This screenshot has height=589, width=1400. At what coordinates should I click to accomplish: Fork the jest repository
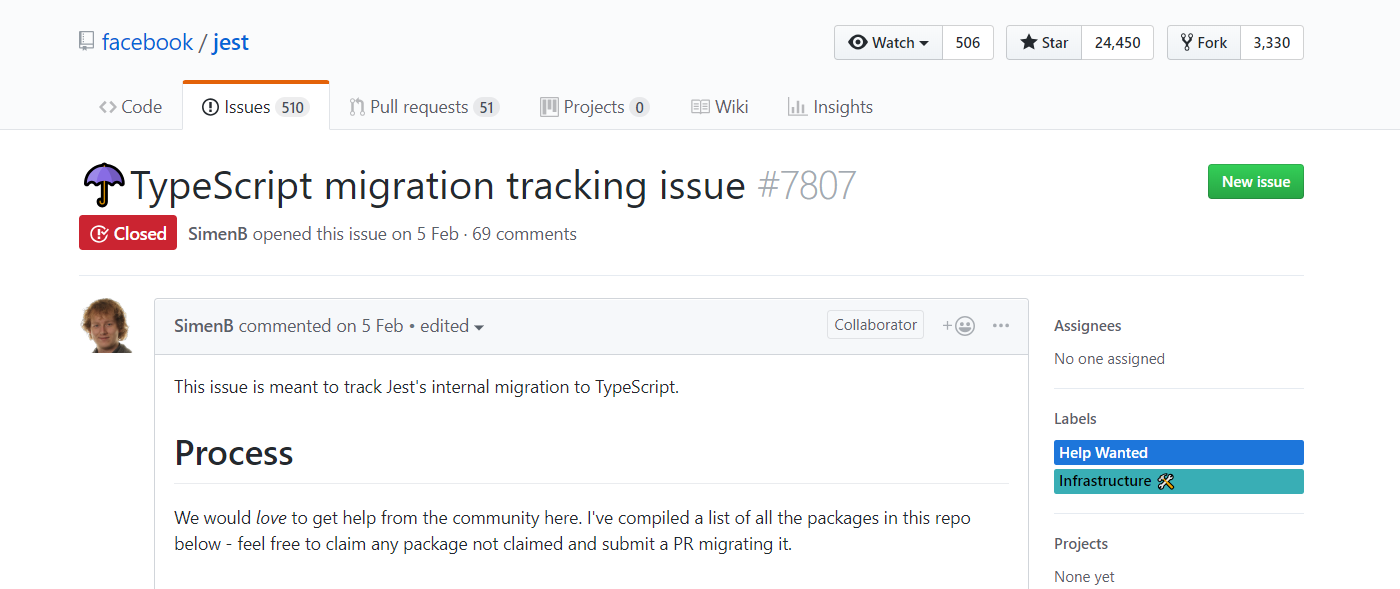tap(1204, 43)
